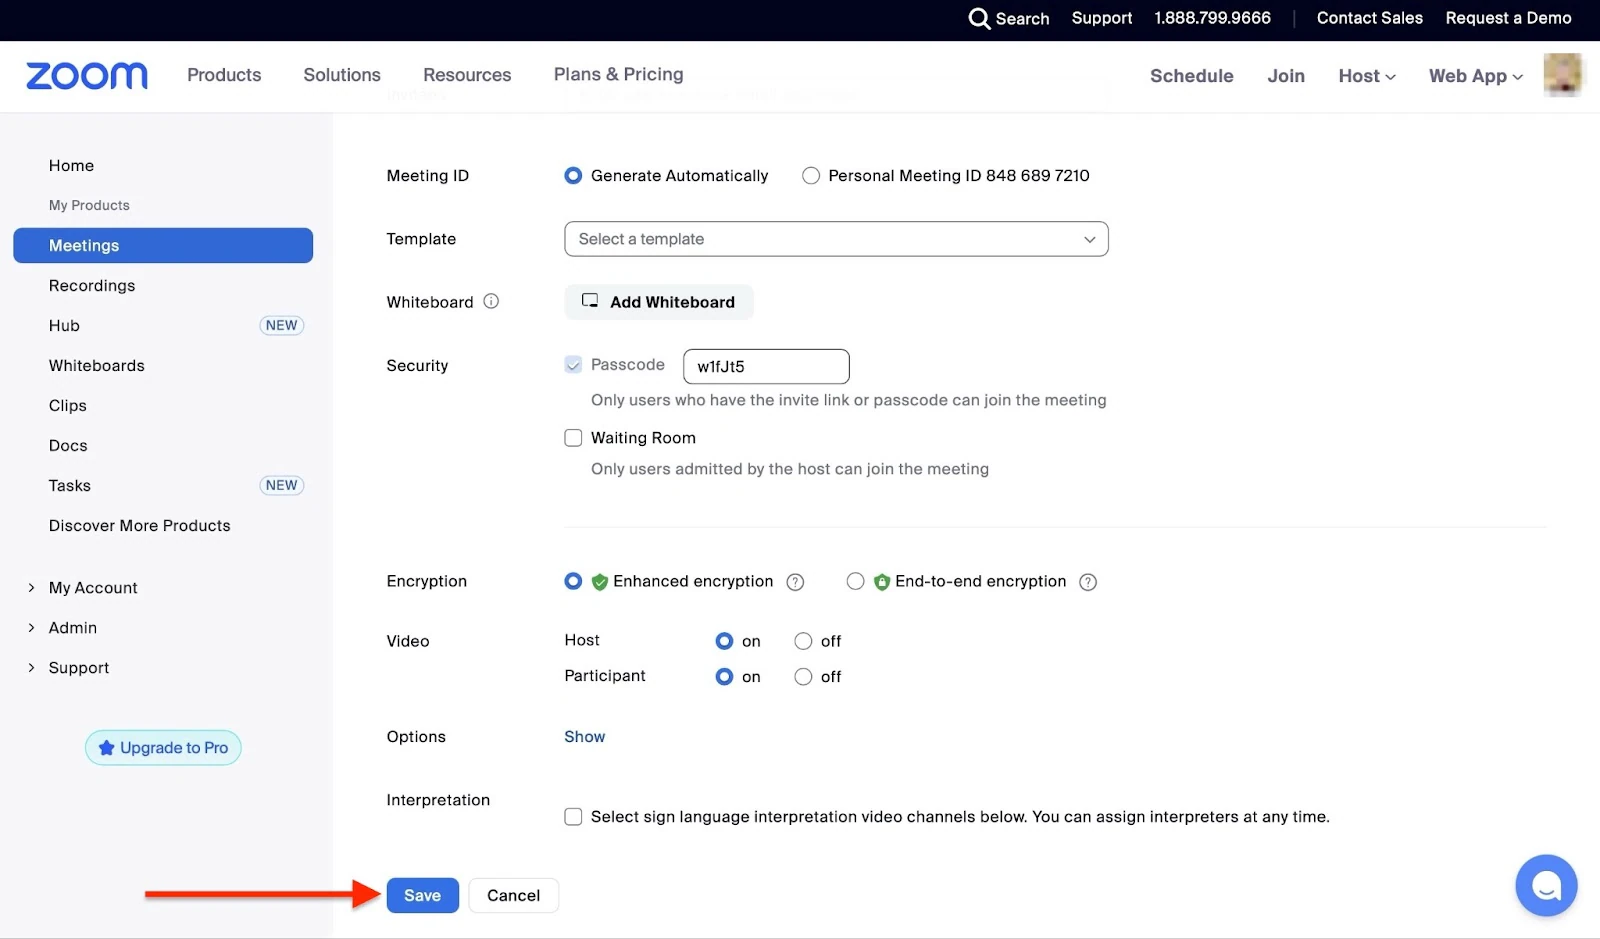Expand the My Account section
Viewport: 1600px width, 939px height.
click(31, 588)
